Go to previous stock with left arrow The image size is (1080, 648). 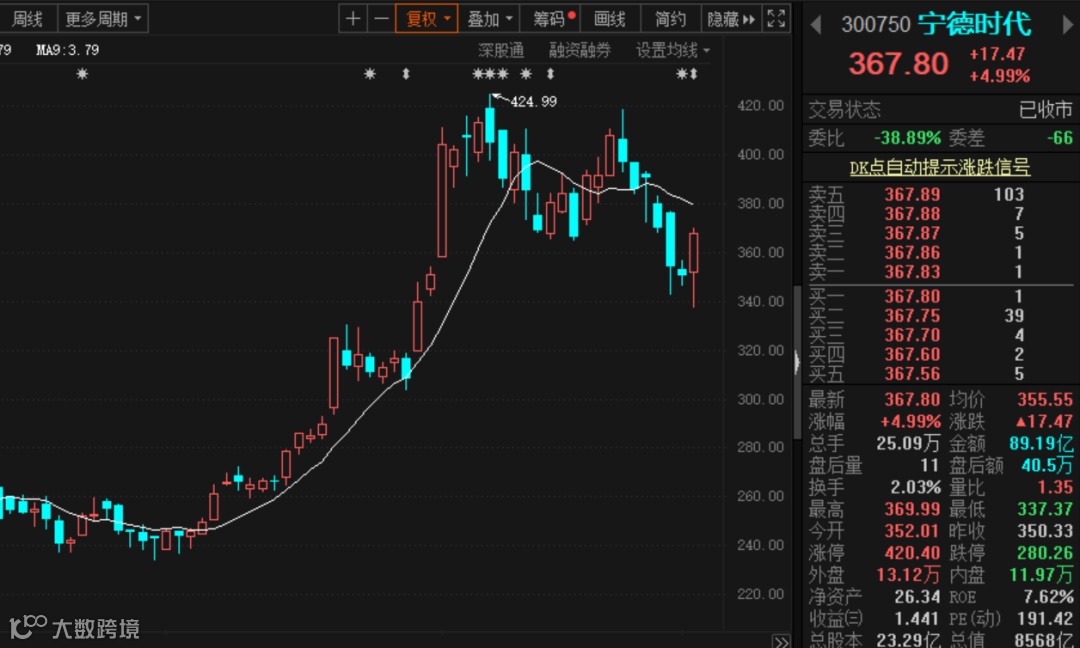point(816,25)
